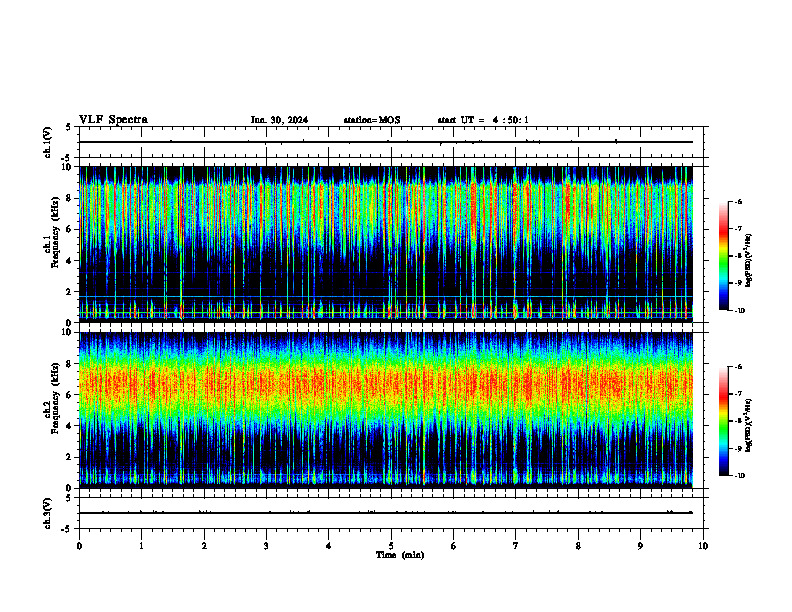
Task: Select the ch.2 spectrogram color bar
Action: pyautogui.click(x=724, y=421)
